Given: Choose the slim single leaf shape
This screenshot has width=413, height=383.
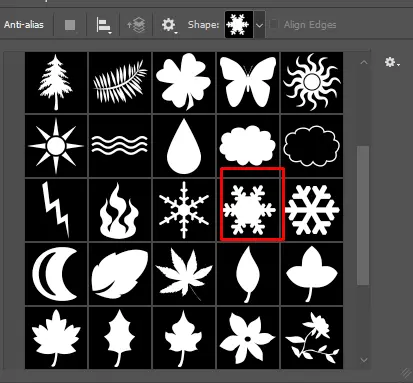Looking at the screenshot, I should (x=248, y=274).
